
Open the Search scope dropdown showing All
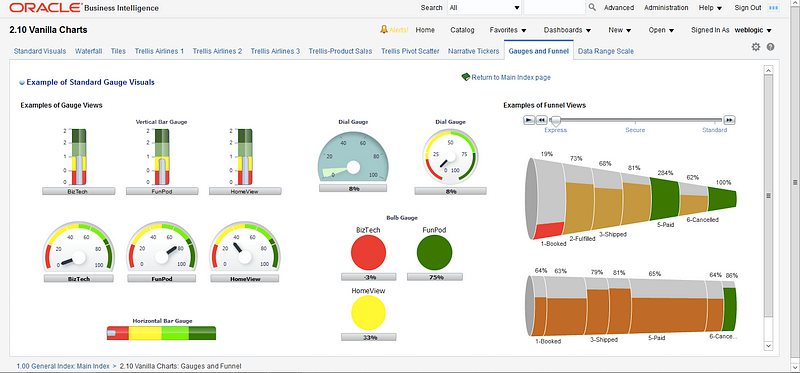coord(484,8)
